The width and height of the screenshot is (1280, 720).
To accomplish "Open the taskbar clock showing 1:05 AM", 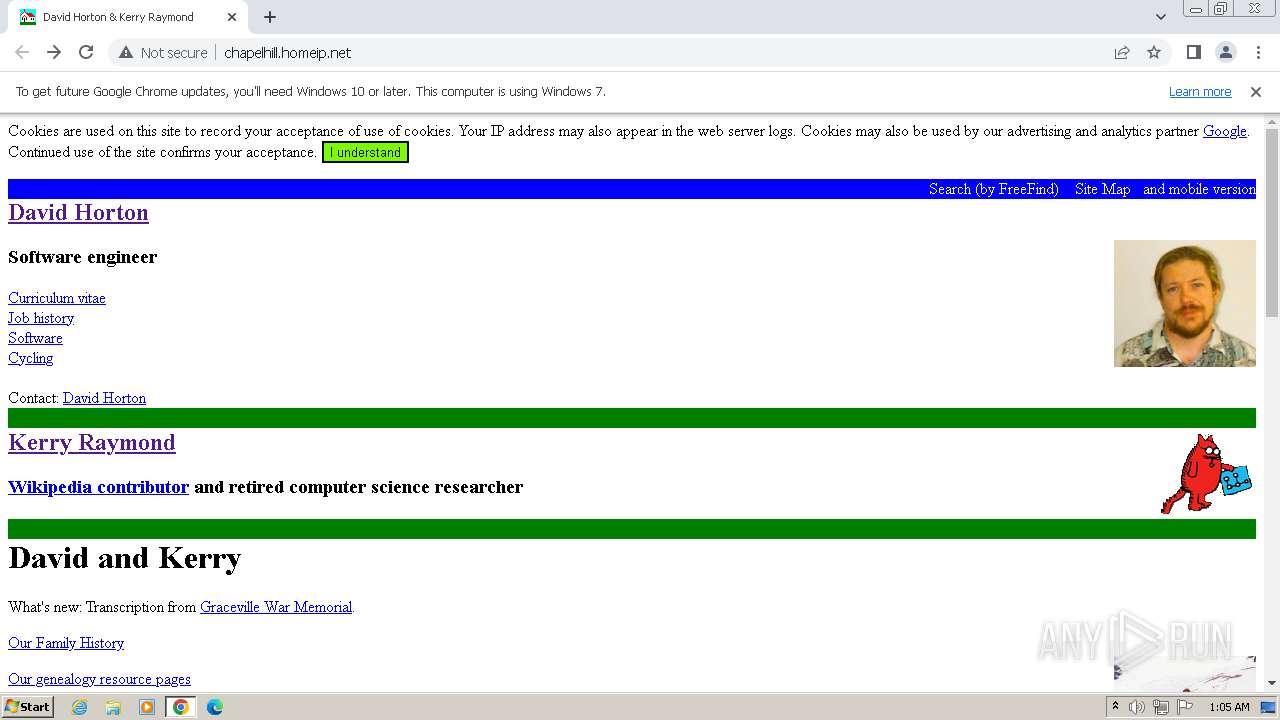I will (x=1229, y=707).
